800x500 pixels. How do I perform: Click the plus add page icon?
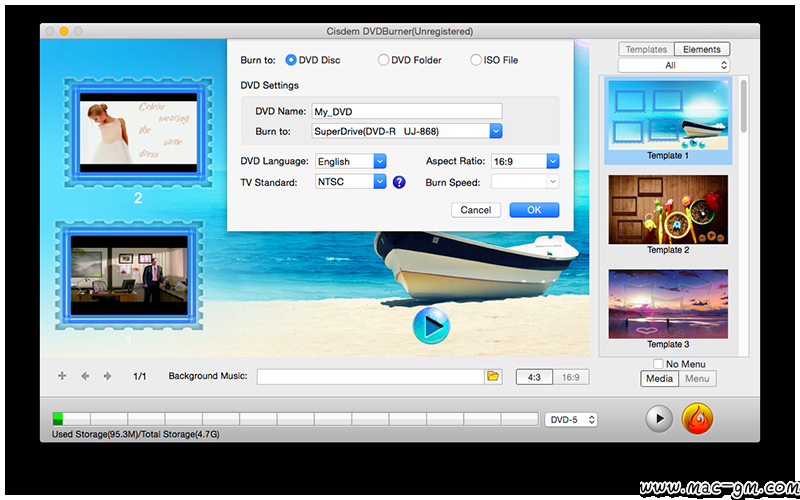click(x=62, y=376)
